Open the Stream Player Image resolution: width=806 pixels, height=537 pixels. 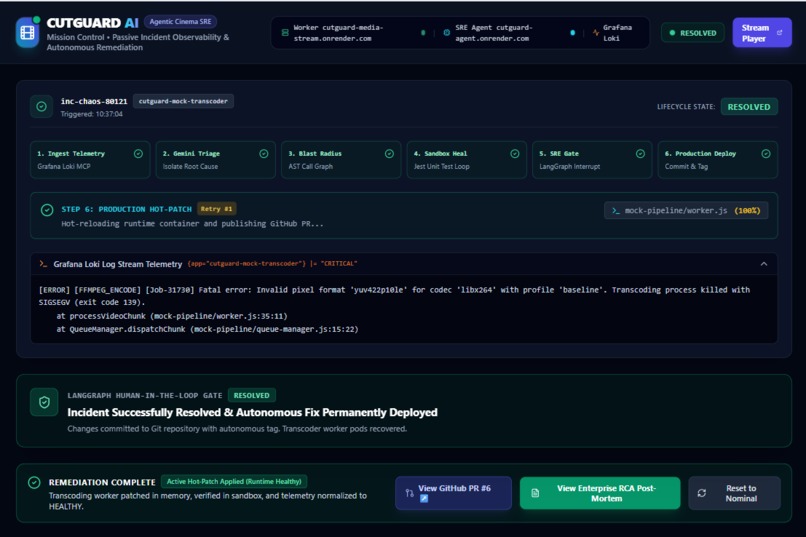pos(762,33)
